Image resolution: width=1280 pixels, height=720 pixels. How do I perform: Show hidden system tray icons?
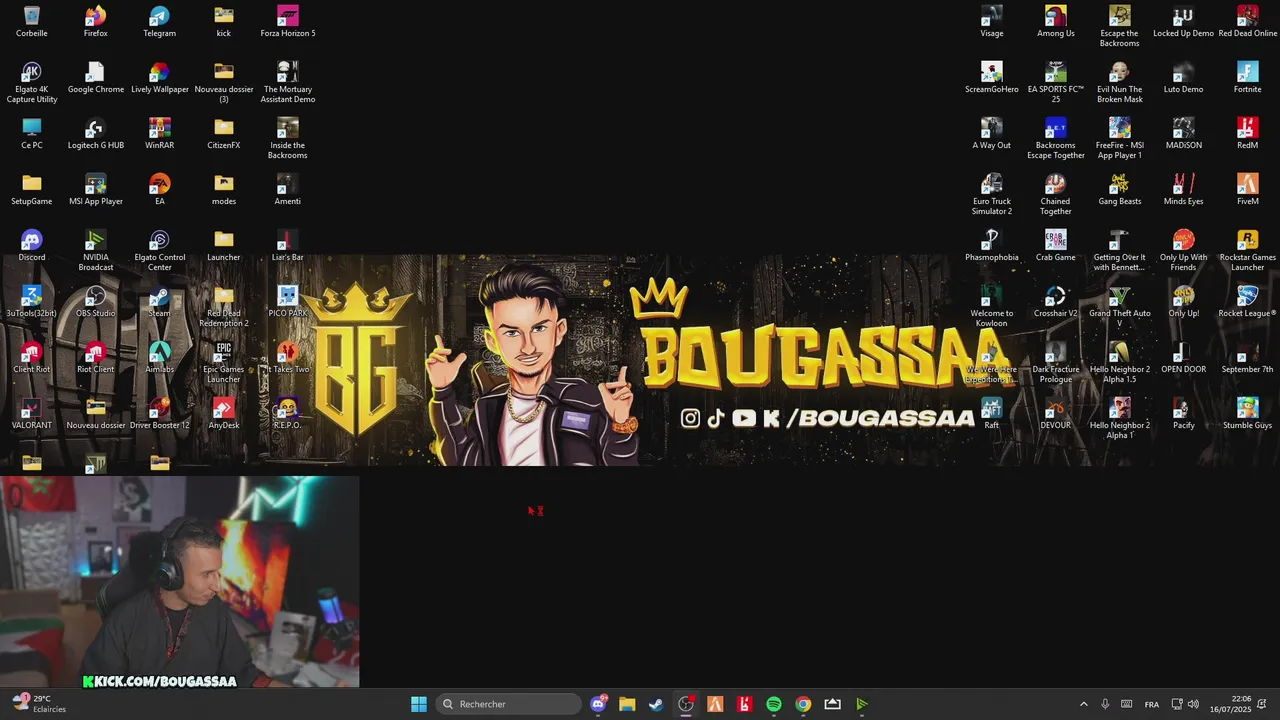click(x=1083, y=704)
